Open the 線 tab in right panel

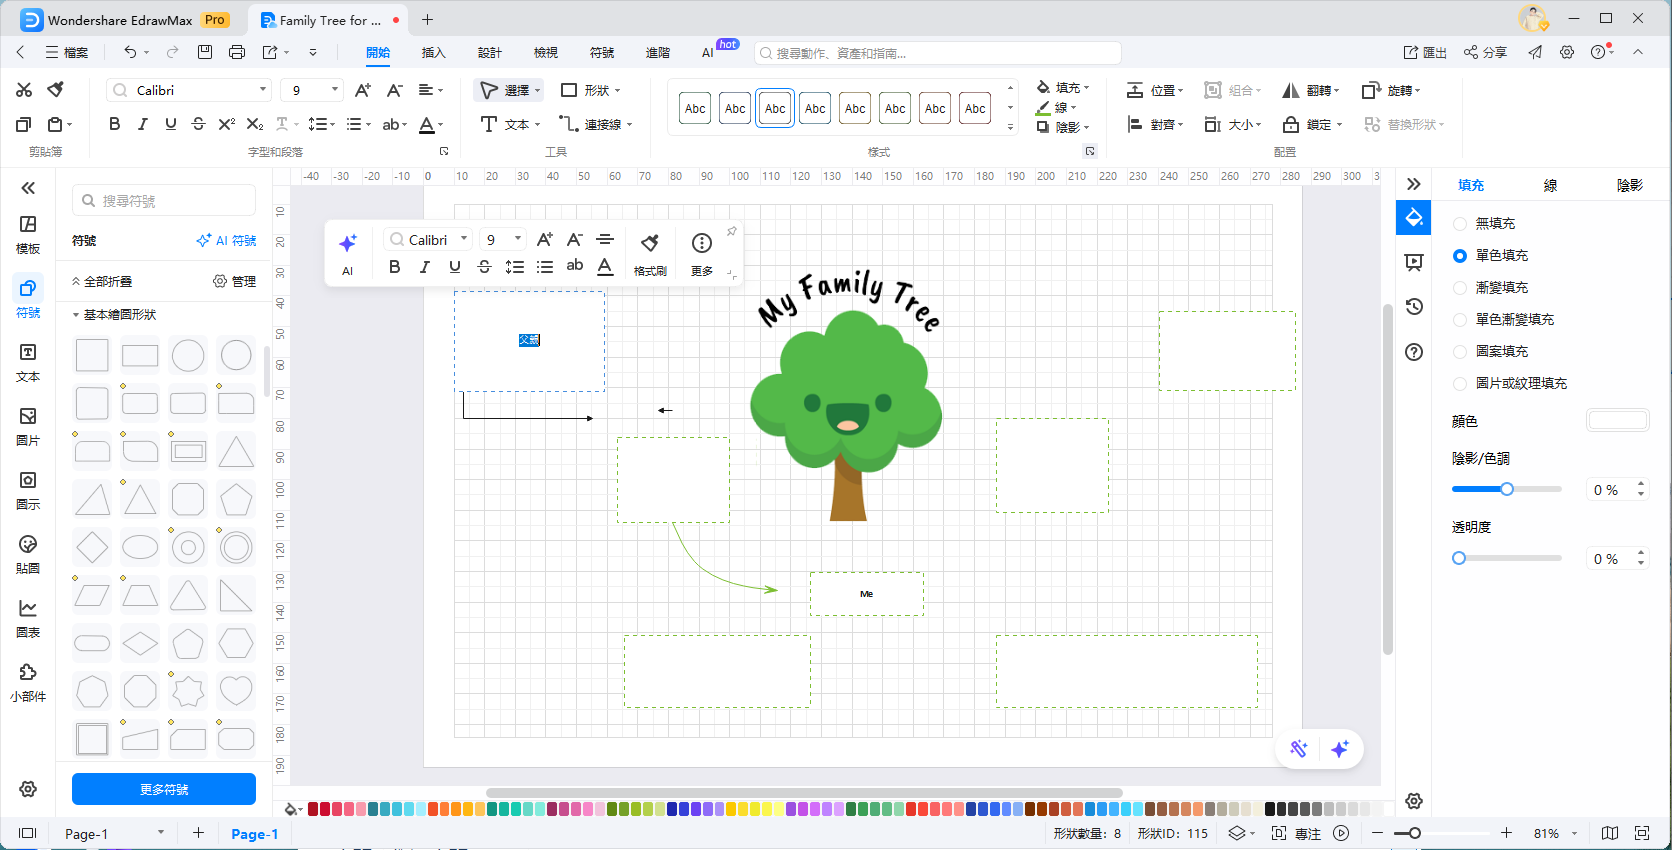1550,185
